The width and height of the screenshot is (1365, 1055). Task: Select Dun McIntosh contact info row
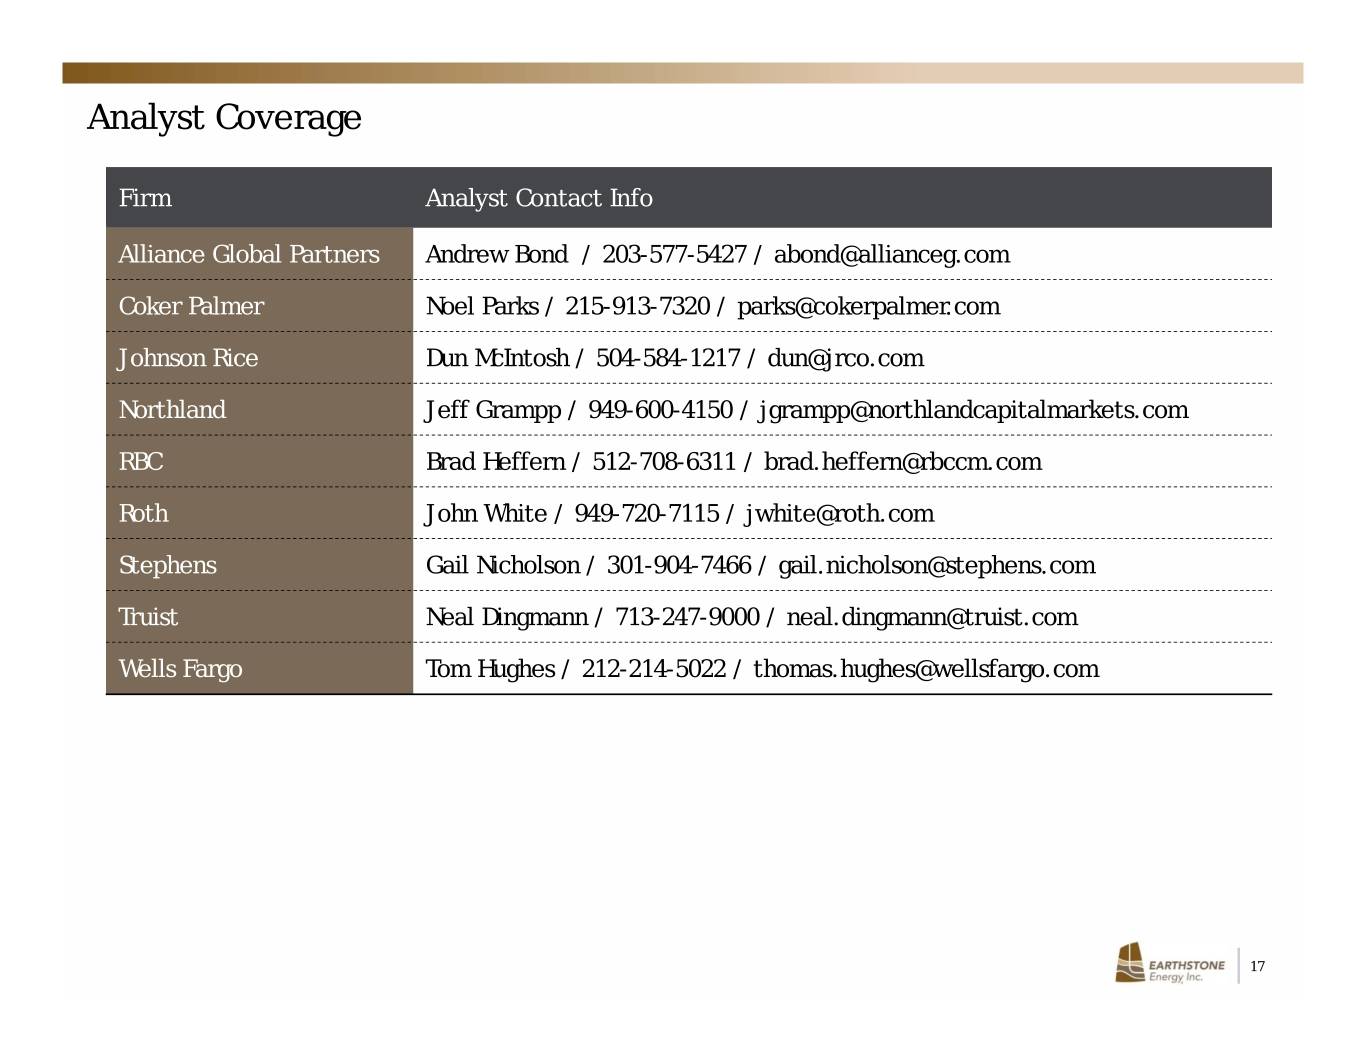point(842,358)
